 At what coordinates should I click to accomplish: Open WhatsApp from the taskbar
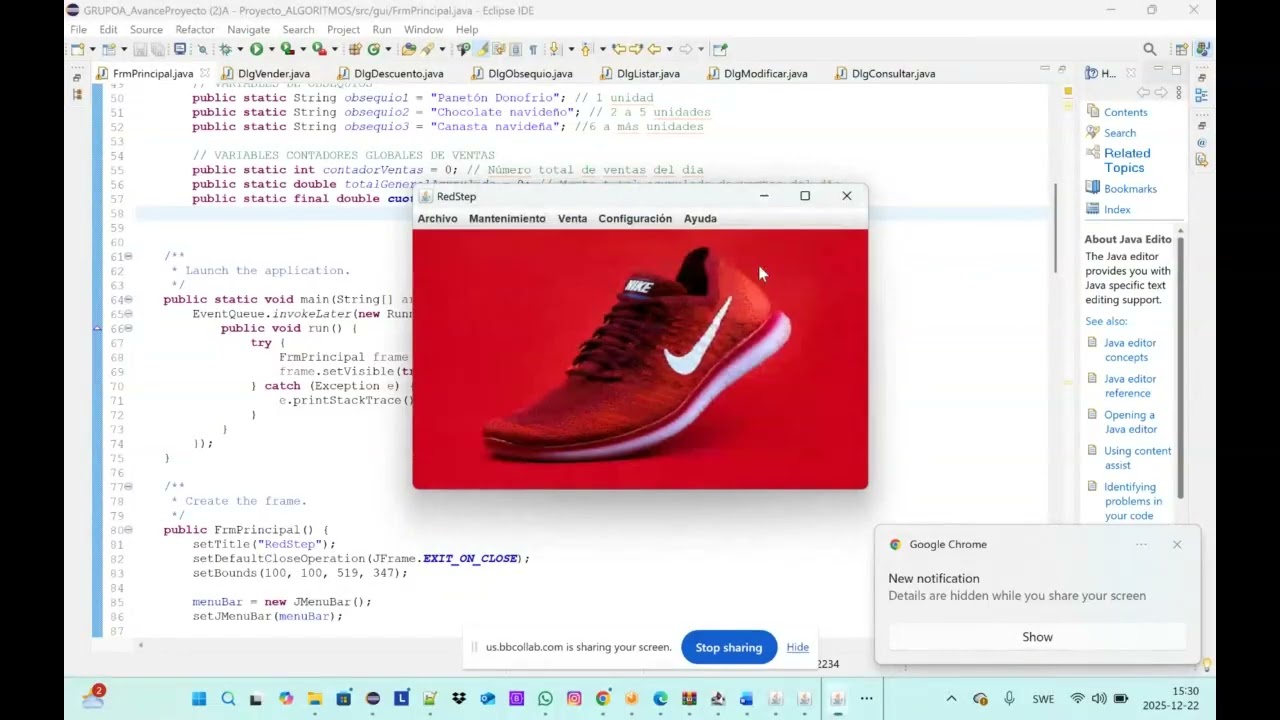click(x=545, y=699)
